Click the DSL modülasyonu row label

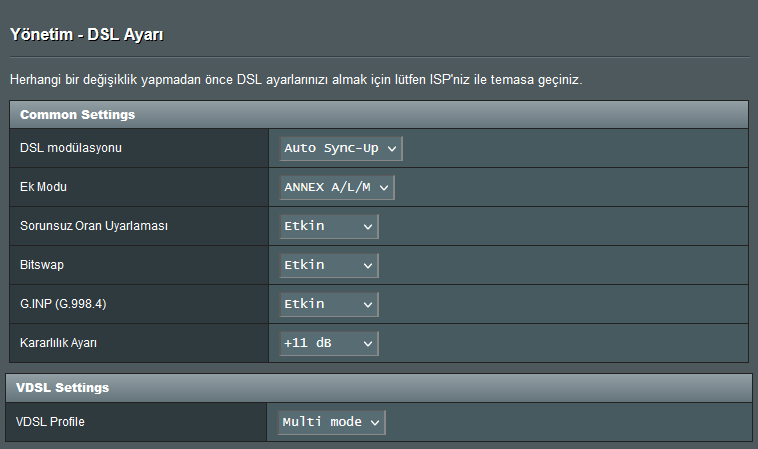click(71, 148)
